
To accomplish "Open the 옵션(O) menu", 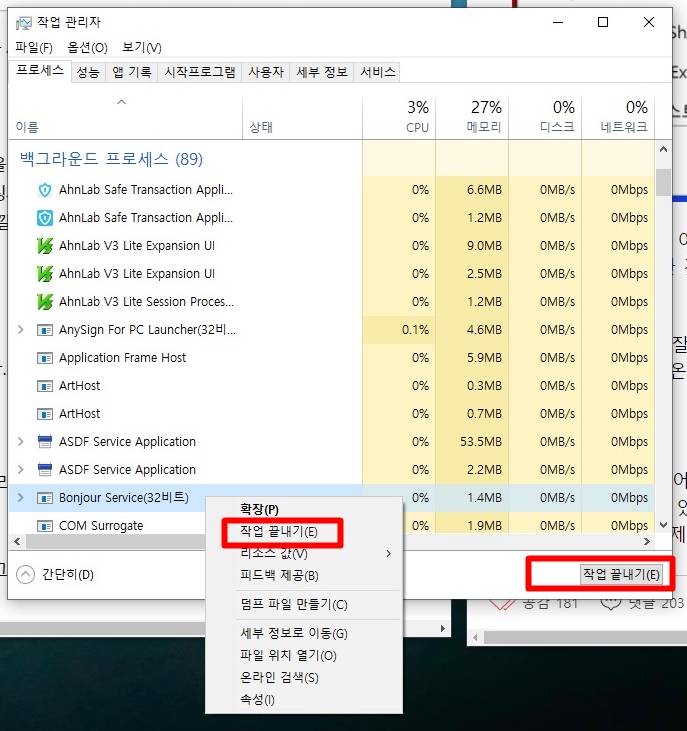I will pyautogui.click(x=87, y=48).
